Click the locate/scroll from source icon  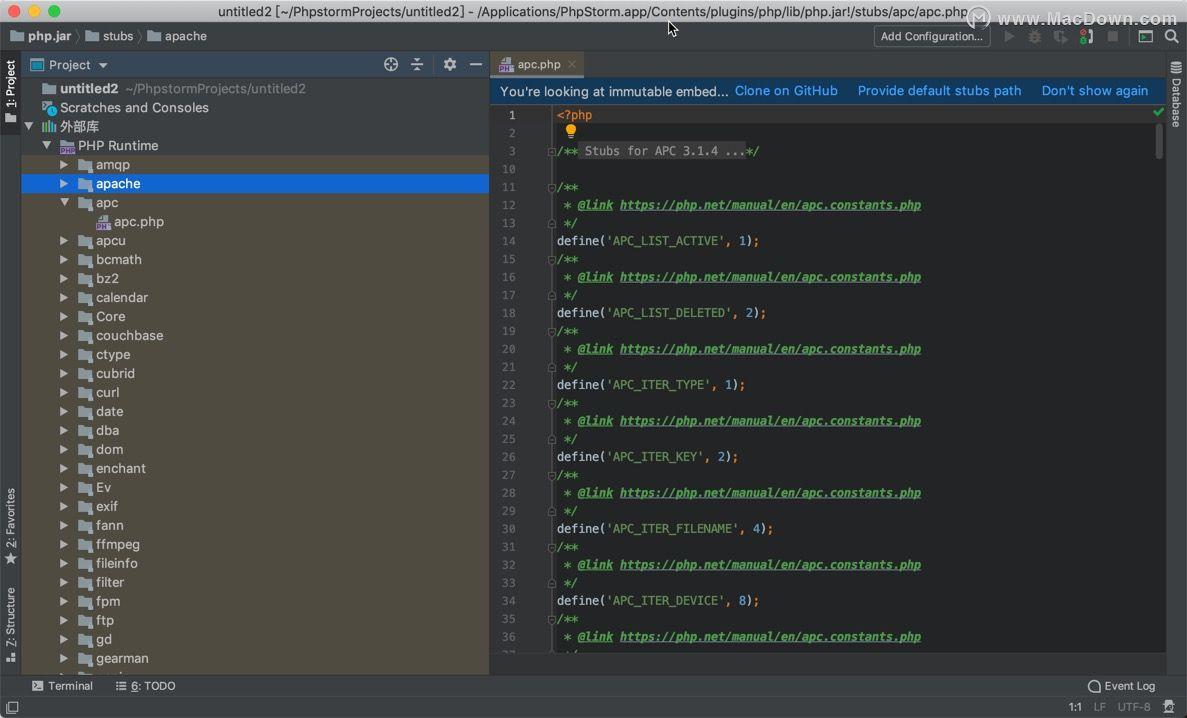point(391,64)
